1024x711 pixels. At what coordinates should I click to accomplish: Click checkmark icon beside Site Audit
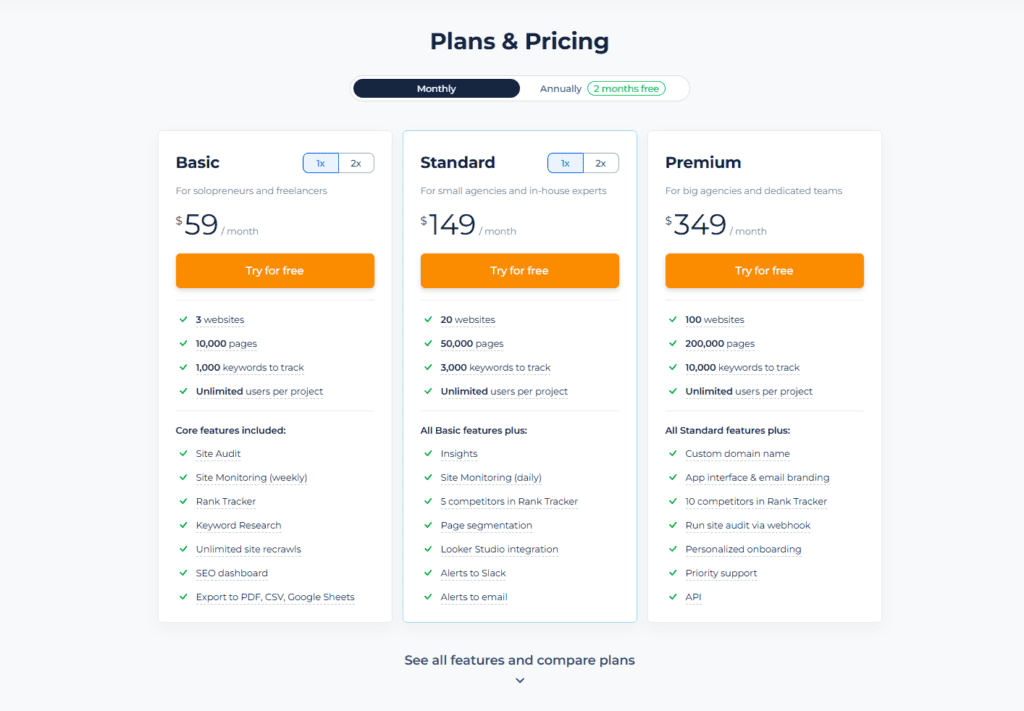[x=183, y=454]
